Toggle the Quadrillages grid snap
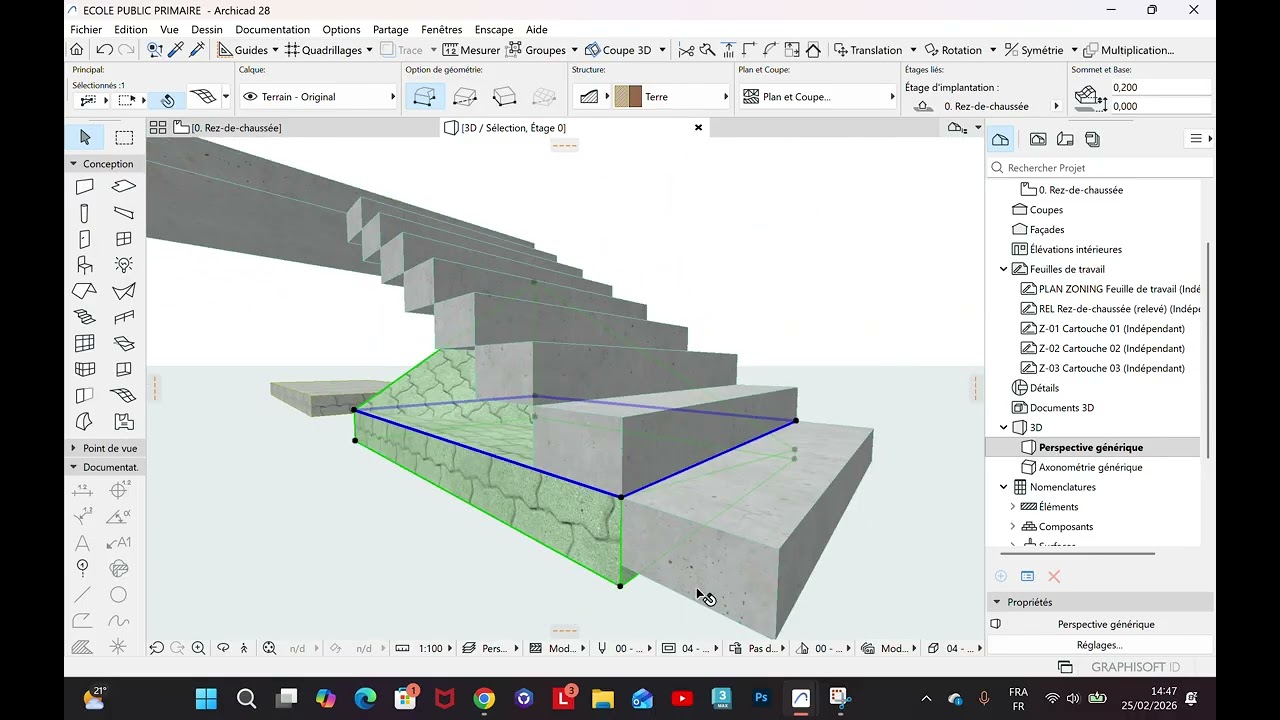 (323, 50)
